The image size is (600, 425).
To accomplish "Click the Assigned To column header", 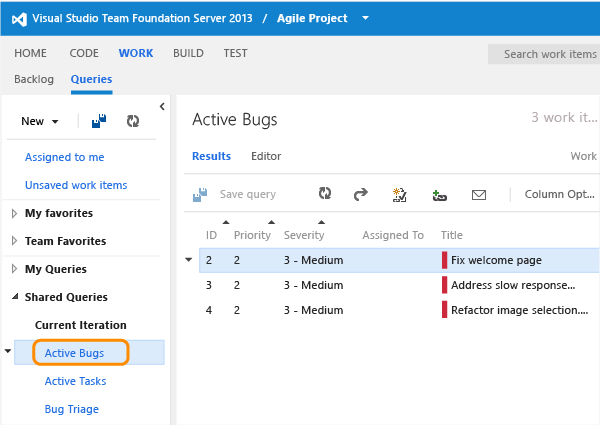I will click(x=393, y=235).
